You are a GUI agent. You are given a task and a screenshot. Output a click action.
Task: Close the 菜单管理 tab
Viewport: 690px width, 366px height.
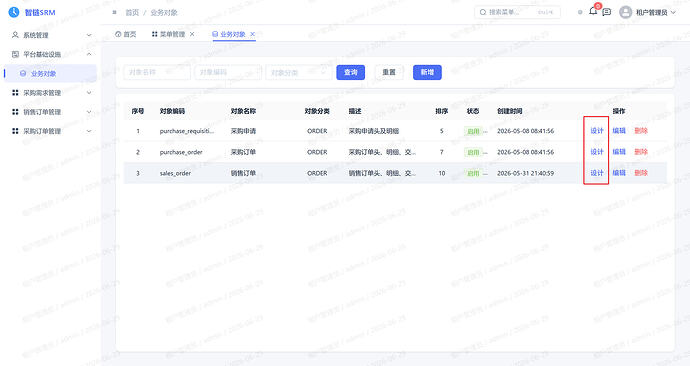click(192, 34)
